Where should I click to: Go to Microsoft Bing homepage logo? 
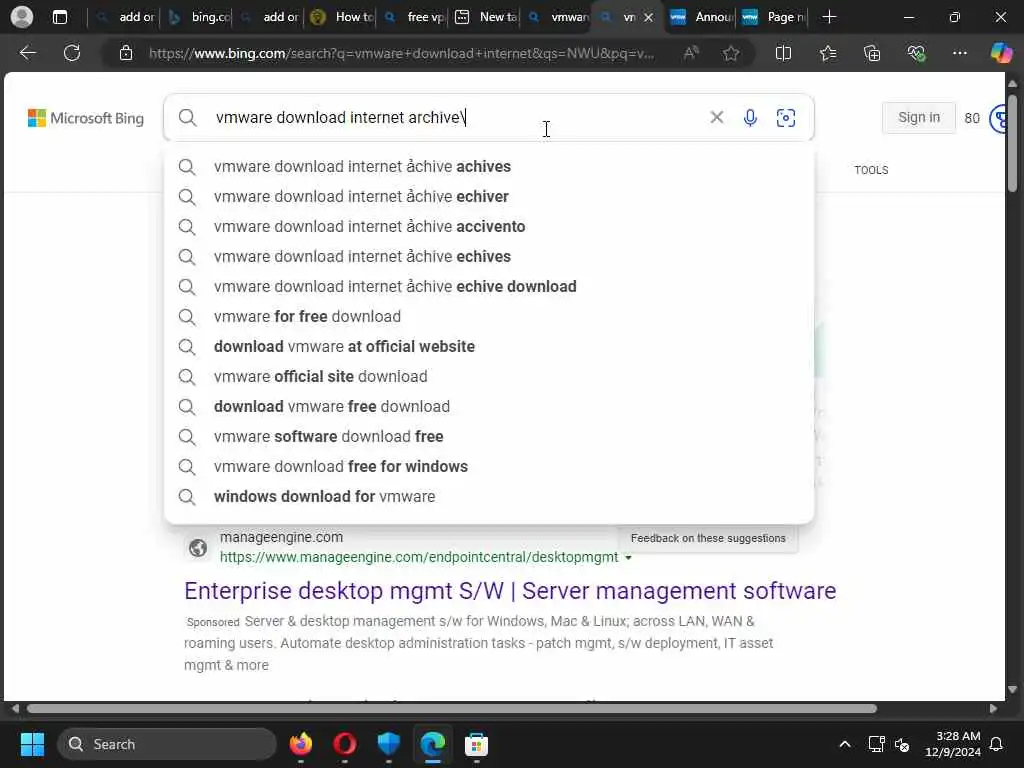[x=86, y=118]
